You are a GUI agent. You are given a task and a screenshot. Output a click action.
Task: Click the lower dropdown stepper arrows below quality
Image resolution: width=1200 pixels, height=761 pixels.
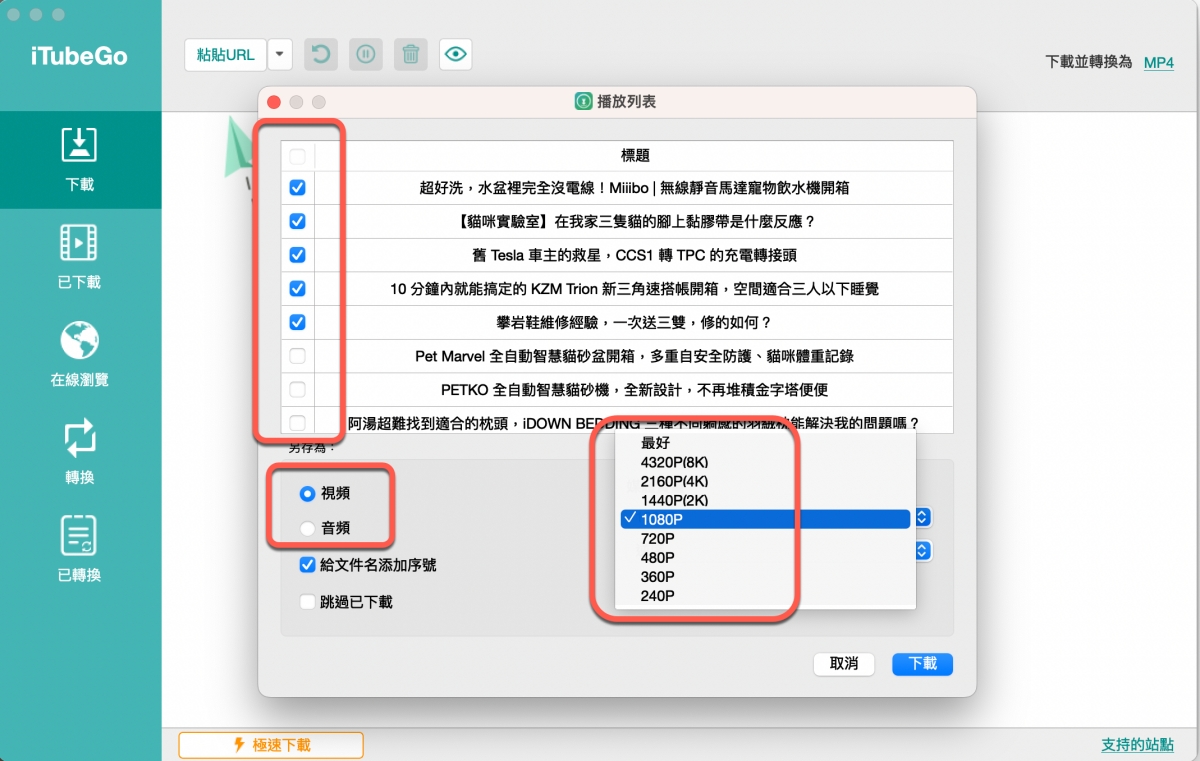(924, 551)
